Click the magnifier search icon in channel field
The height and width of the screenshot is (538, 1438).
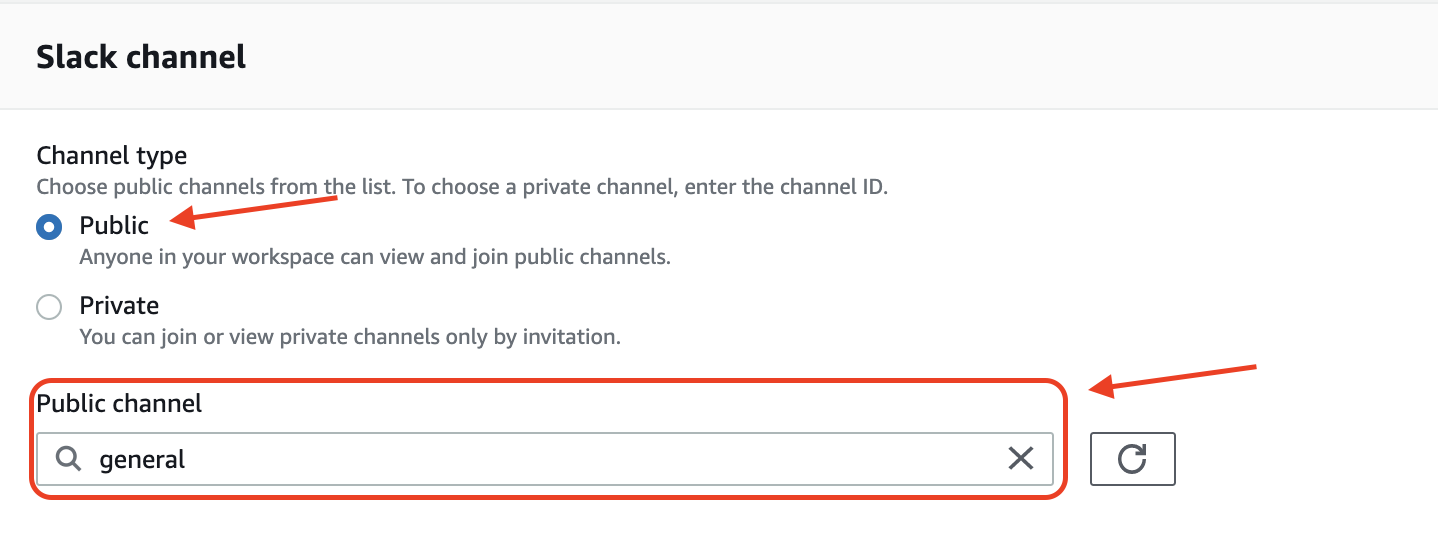pos(68,459)
